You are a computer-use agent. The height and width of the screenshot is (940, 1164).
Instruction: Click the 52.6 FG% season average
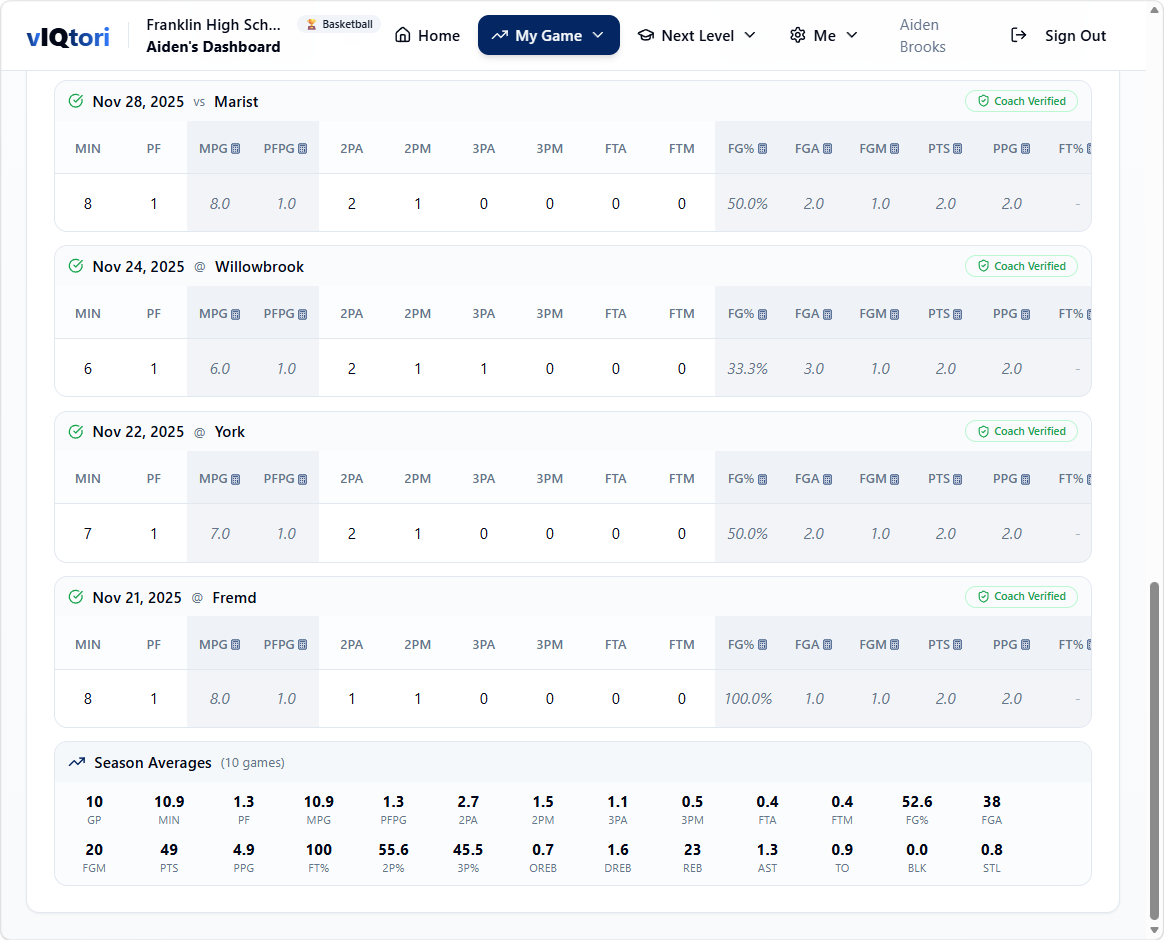[x=917, y=802]
